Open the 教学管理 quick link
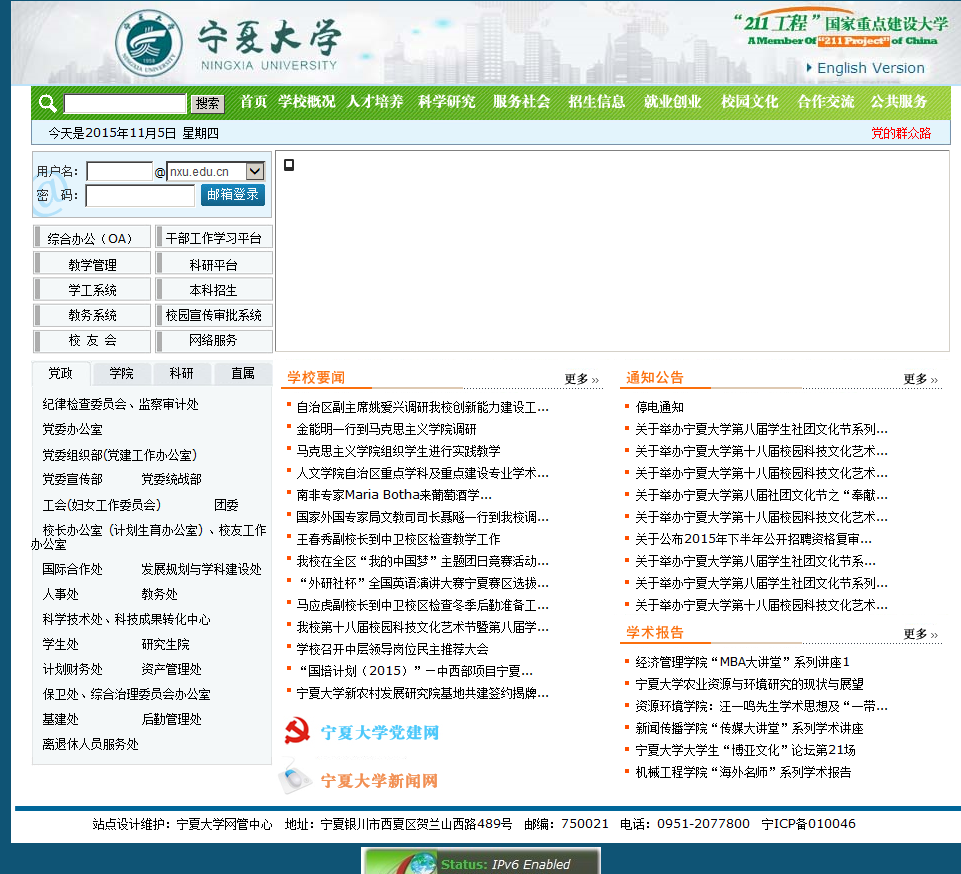This screenshot has height=874, width=961. [x=92, y=264]
